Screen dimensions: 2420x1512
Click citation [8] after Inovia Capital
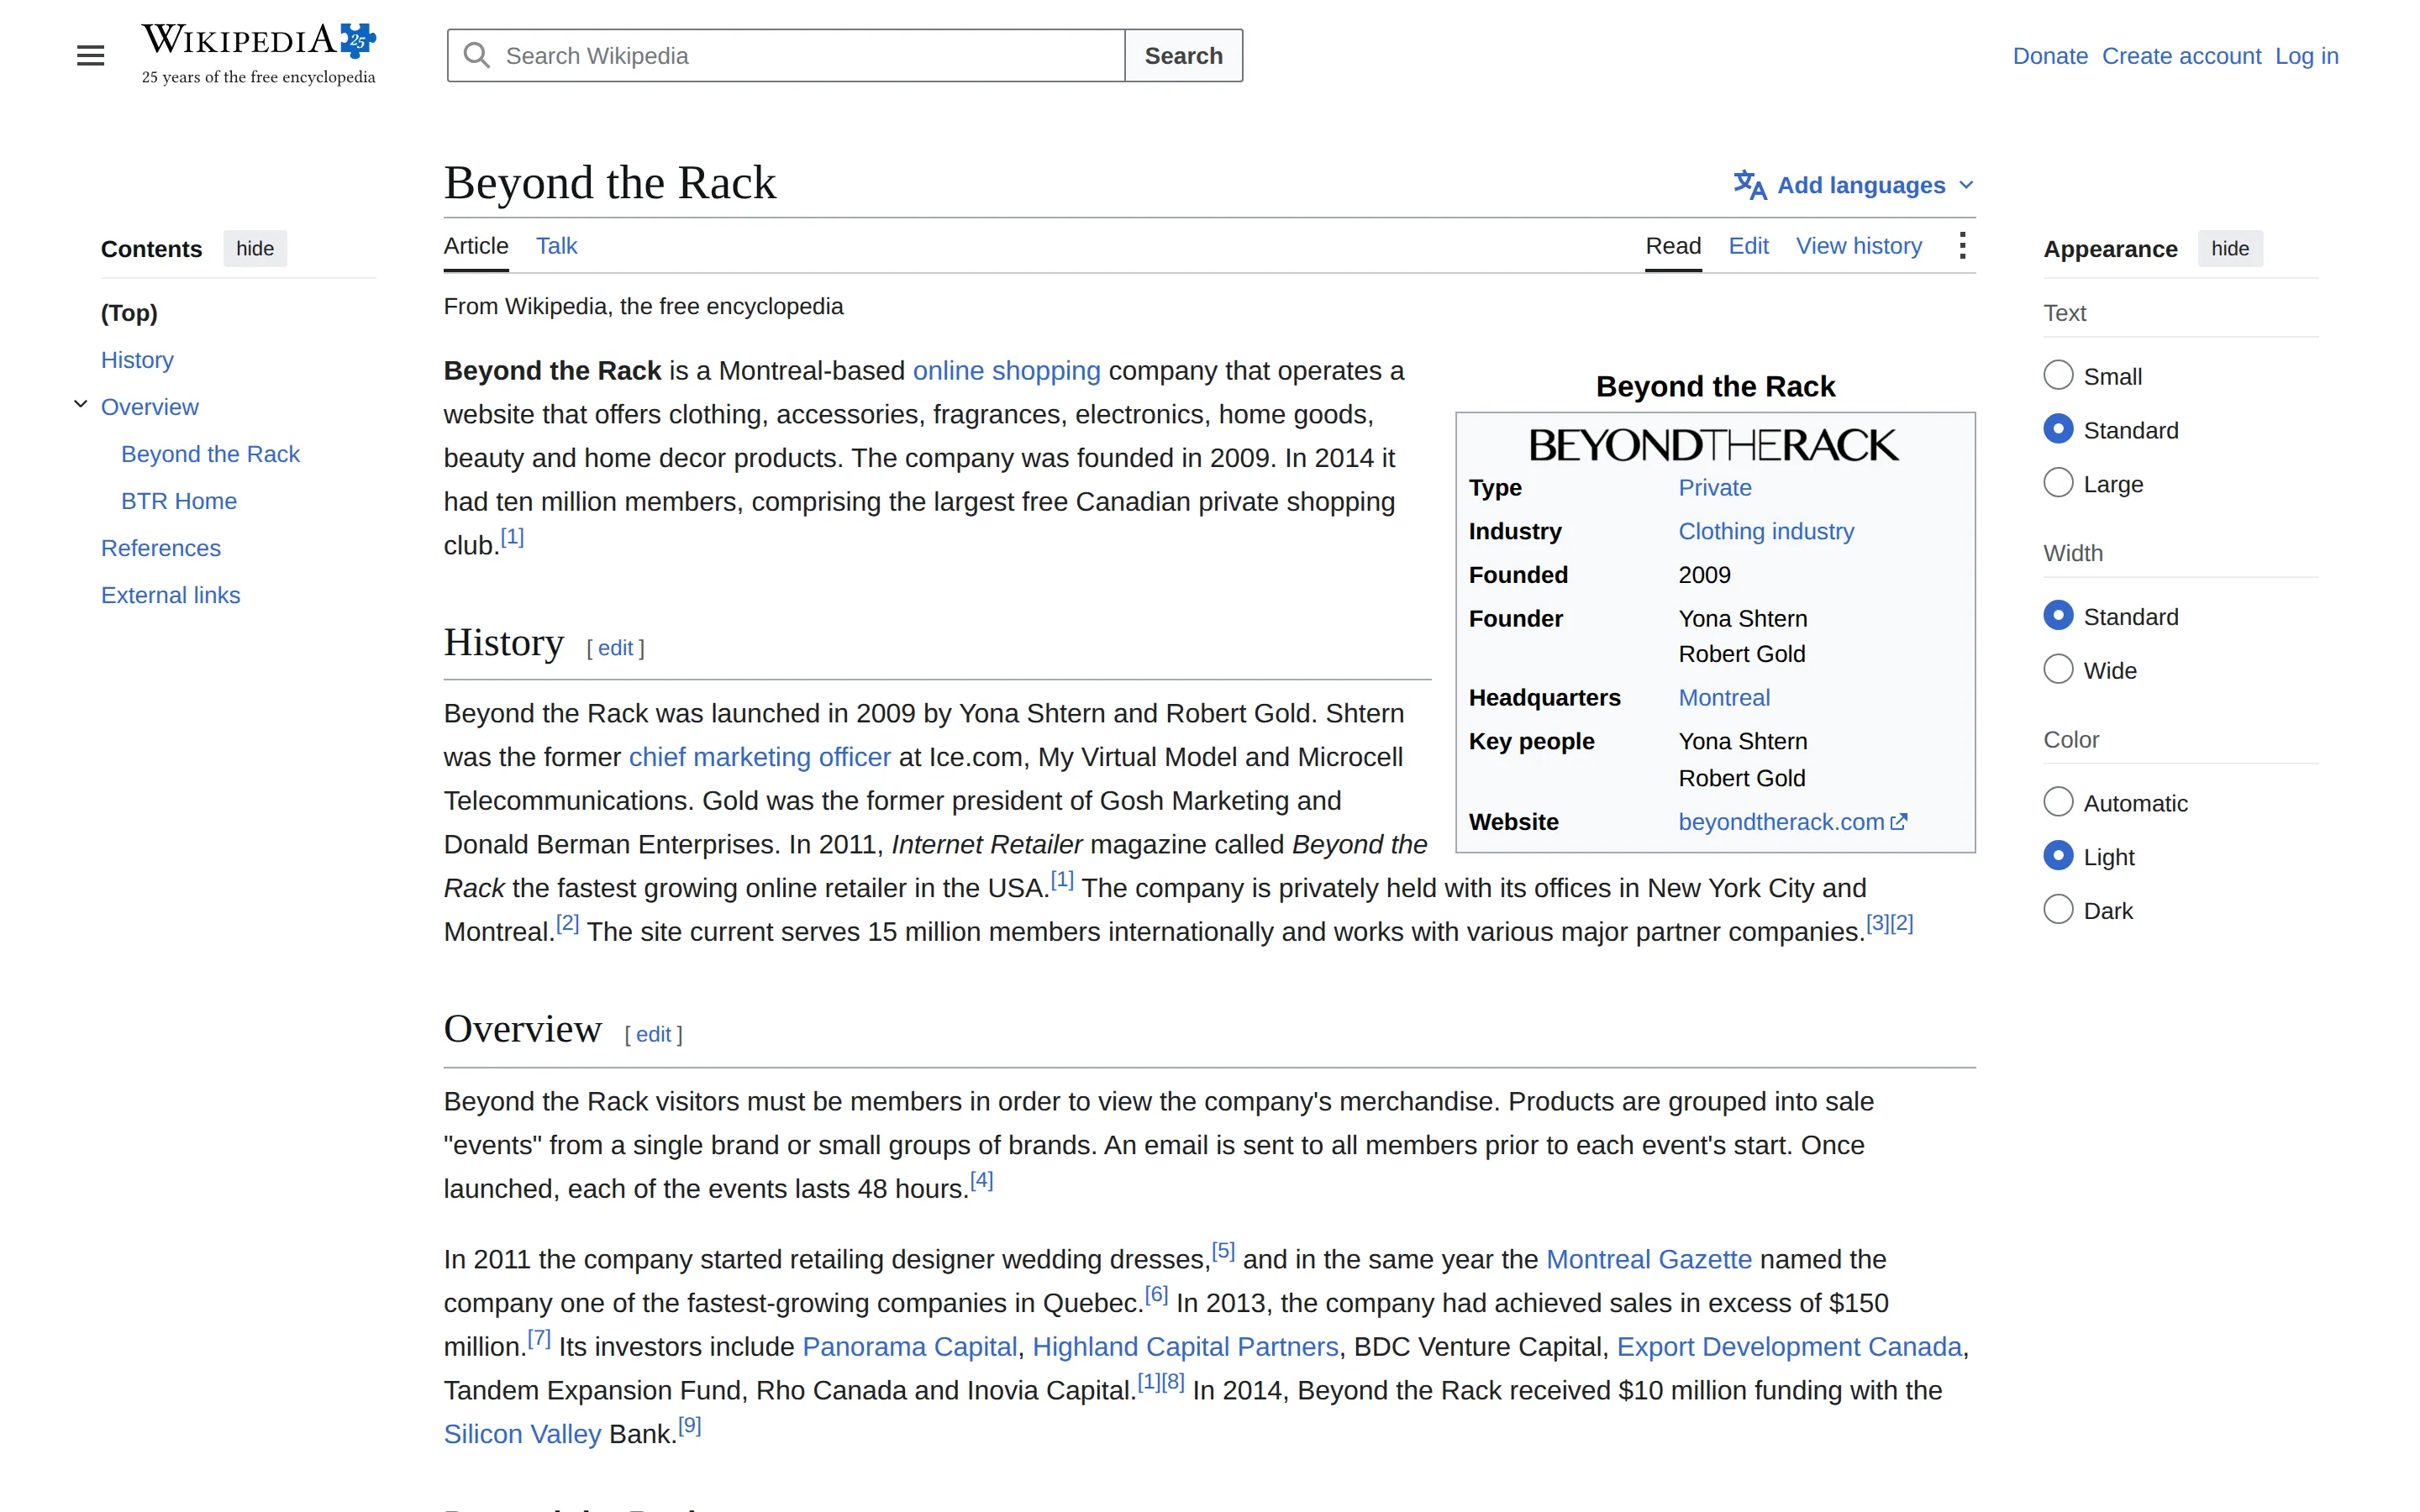(1173, 1382)
